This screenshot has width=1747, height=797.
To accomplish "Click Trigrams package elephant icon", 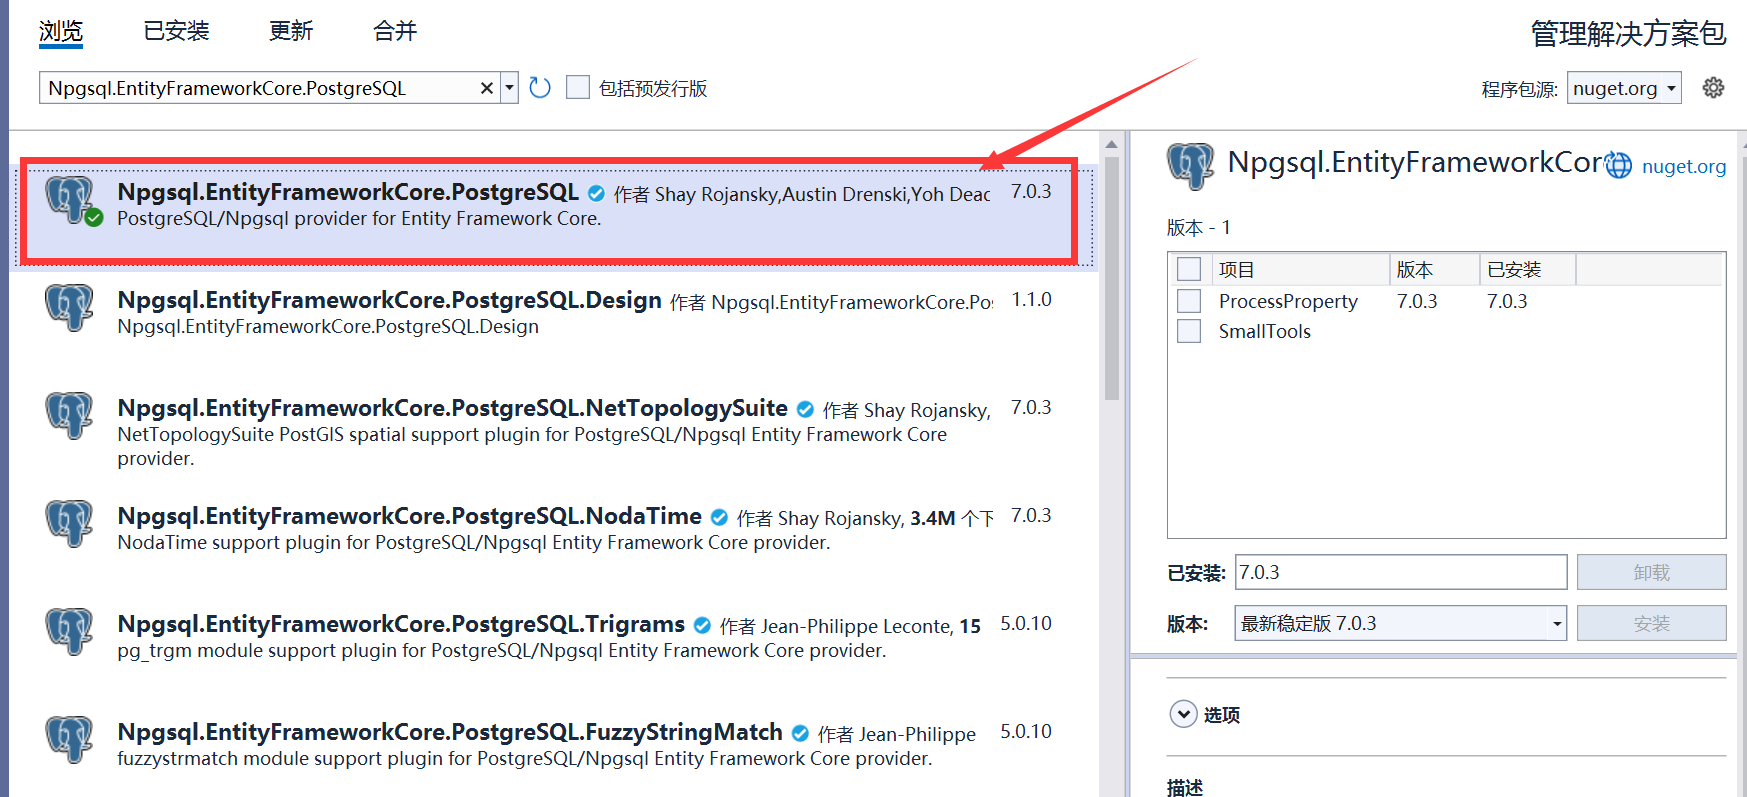I will click(69, 631).
